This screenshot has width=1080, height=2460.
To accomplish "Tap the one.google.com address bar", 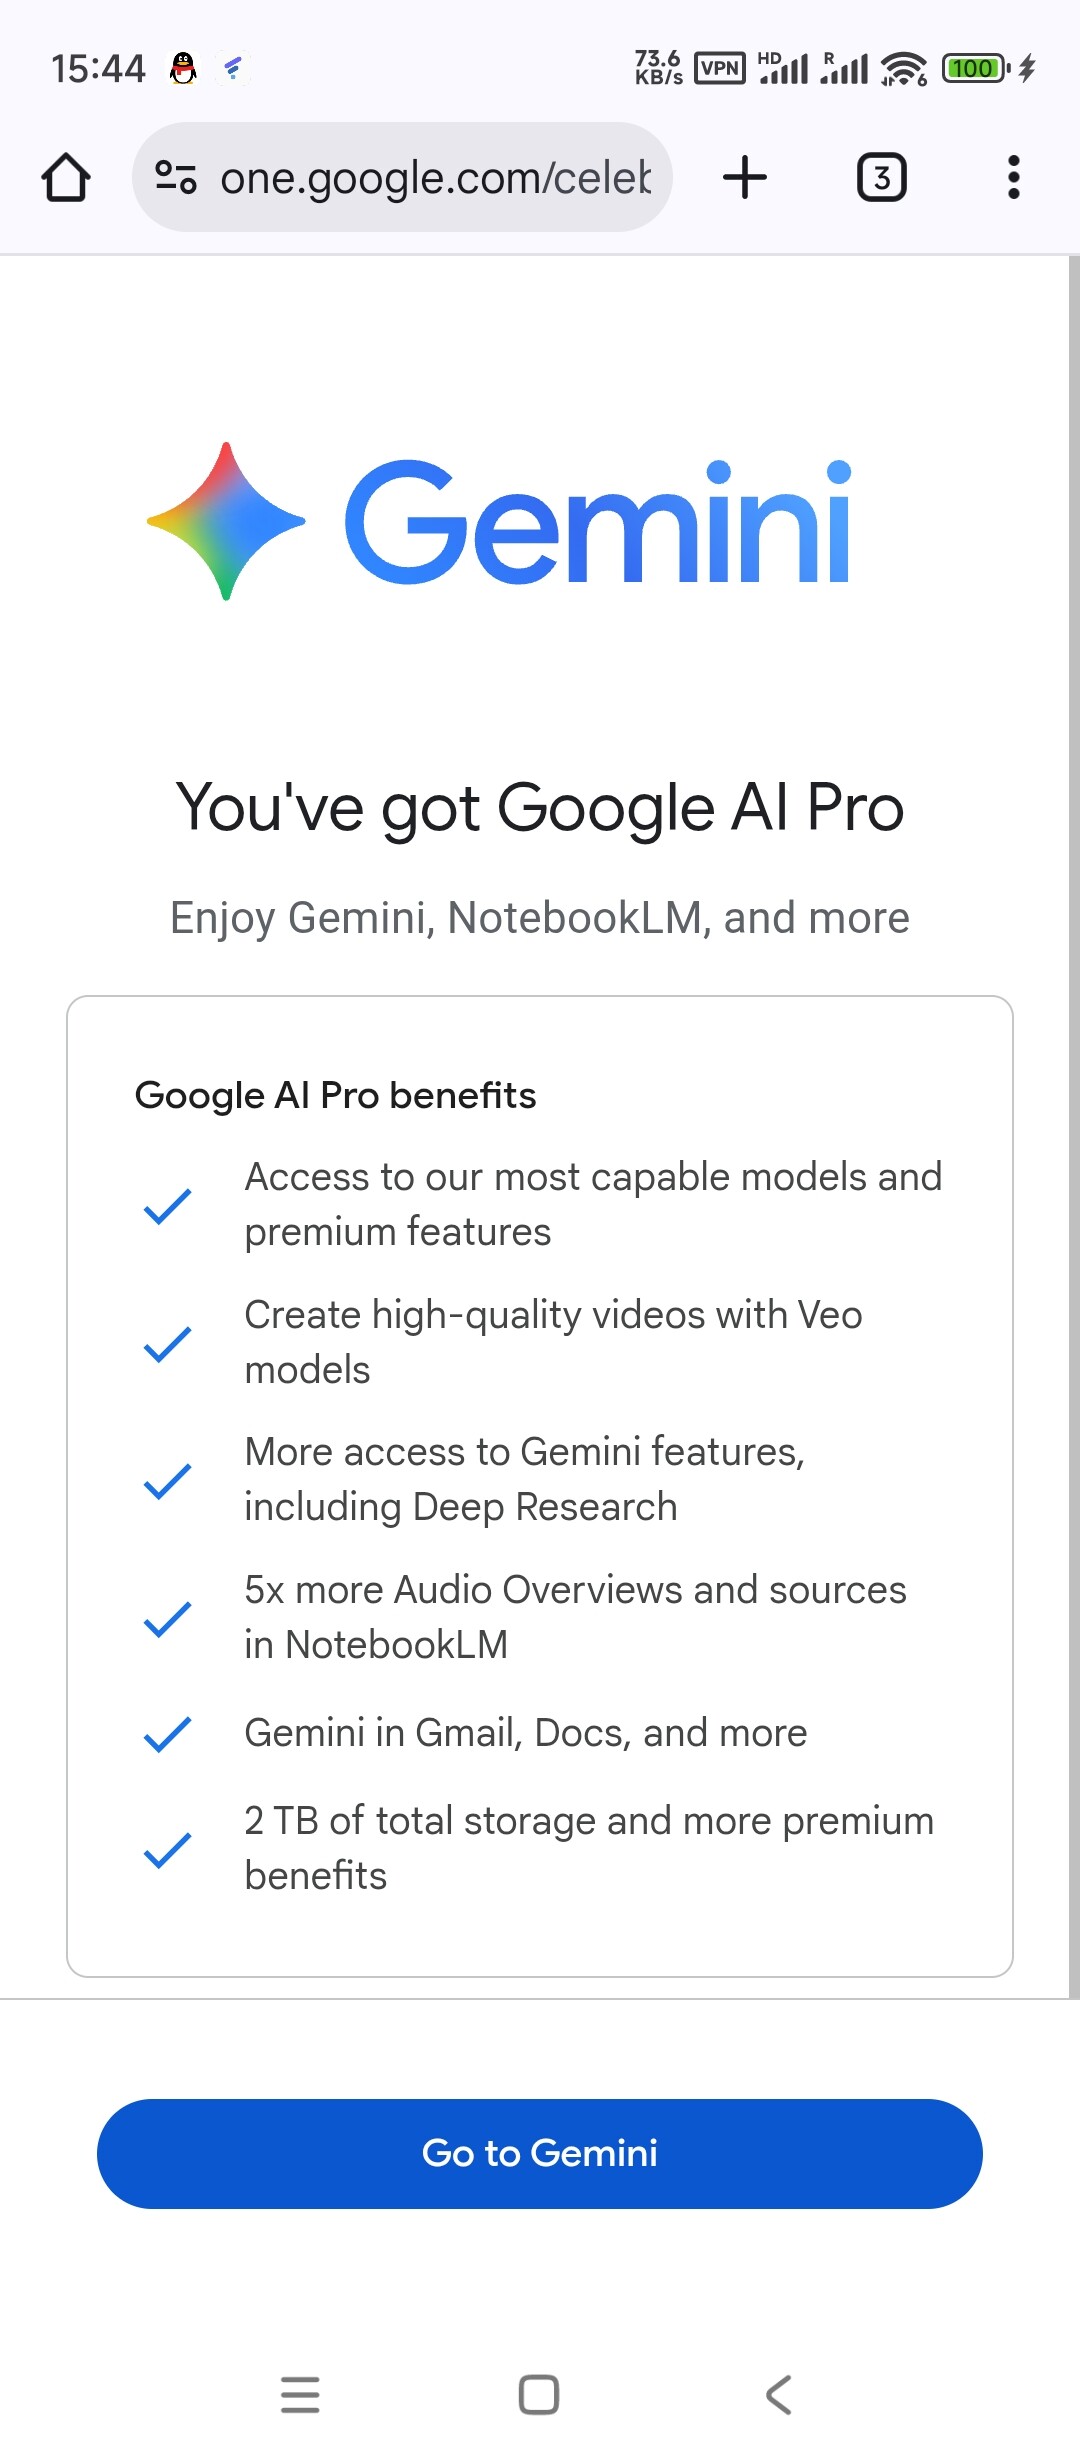I will [402, 178].
